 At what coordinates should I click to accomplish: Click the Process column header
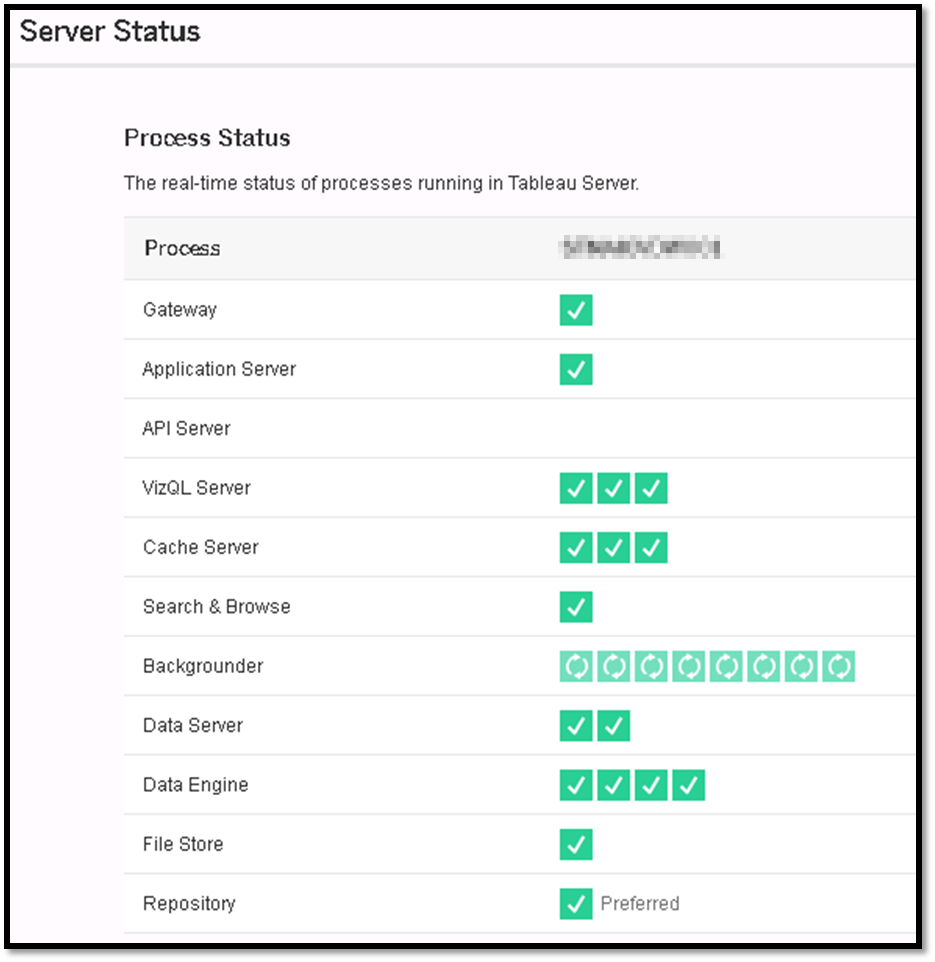[183, 248]
